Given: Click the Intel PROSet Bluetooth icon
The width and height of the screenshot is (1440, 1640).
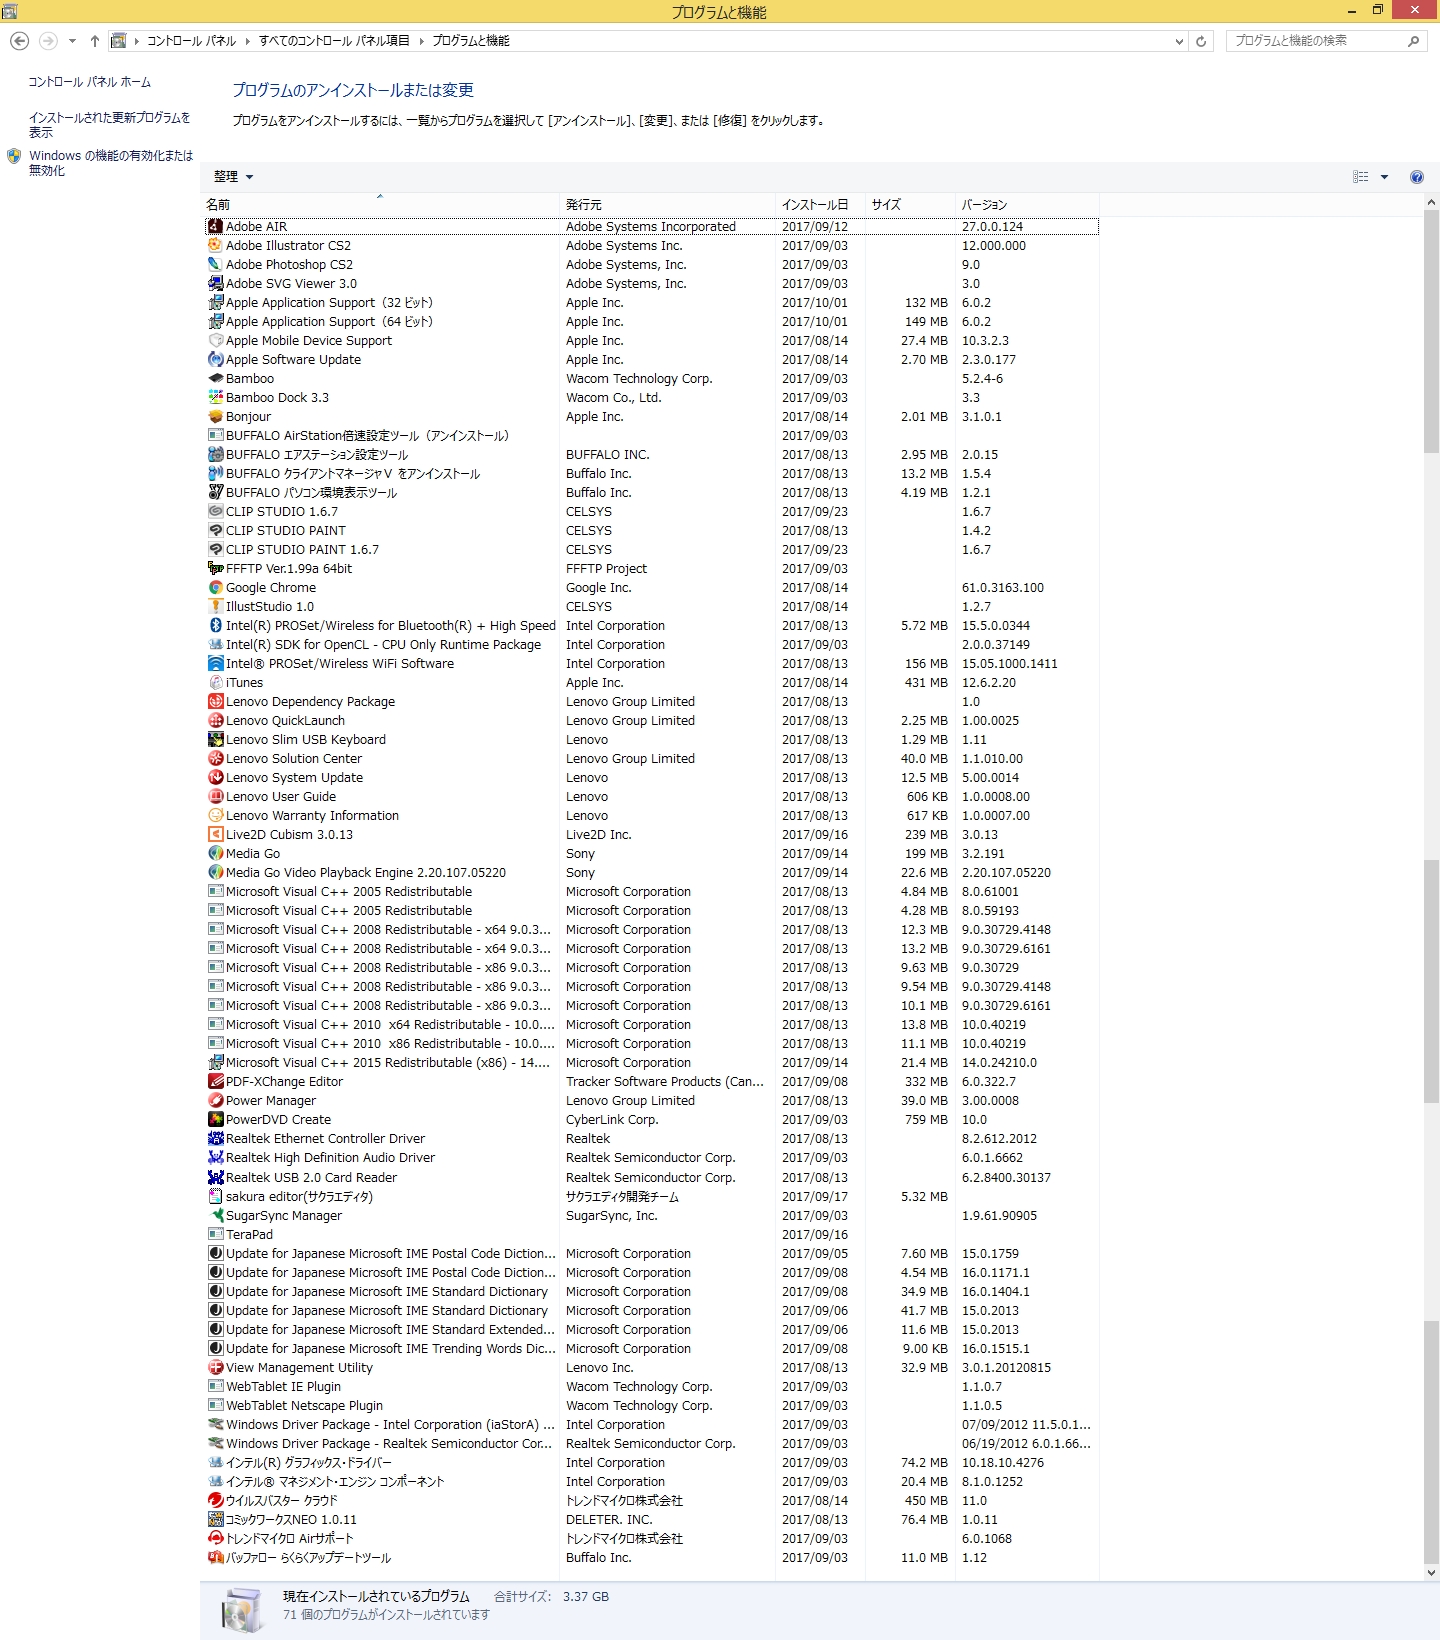Looking at the screenshot, I should click(x=215, y=626).
